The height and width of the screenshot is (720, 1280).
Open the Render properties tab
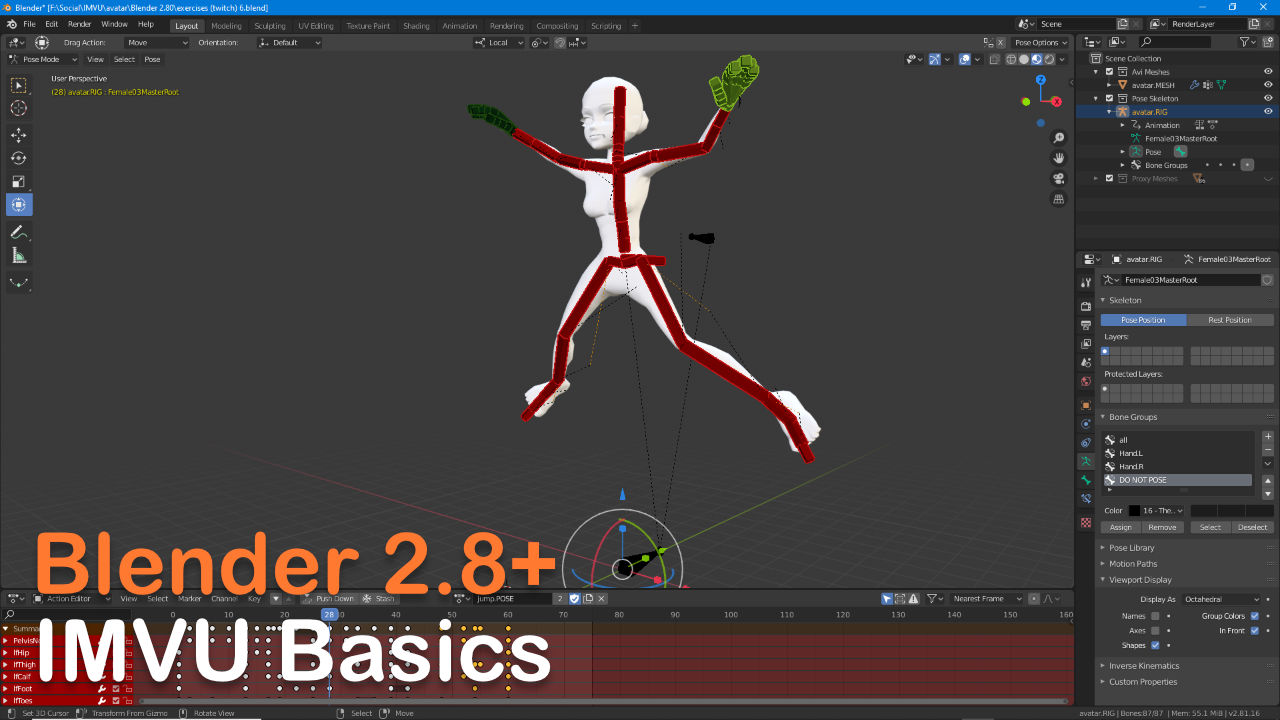point(1086,306)
